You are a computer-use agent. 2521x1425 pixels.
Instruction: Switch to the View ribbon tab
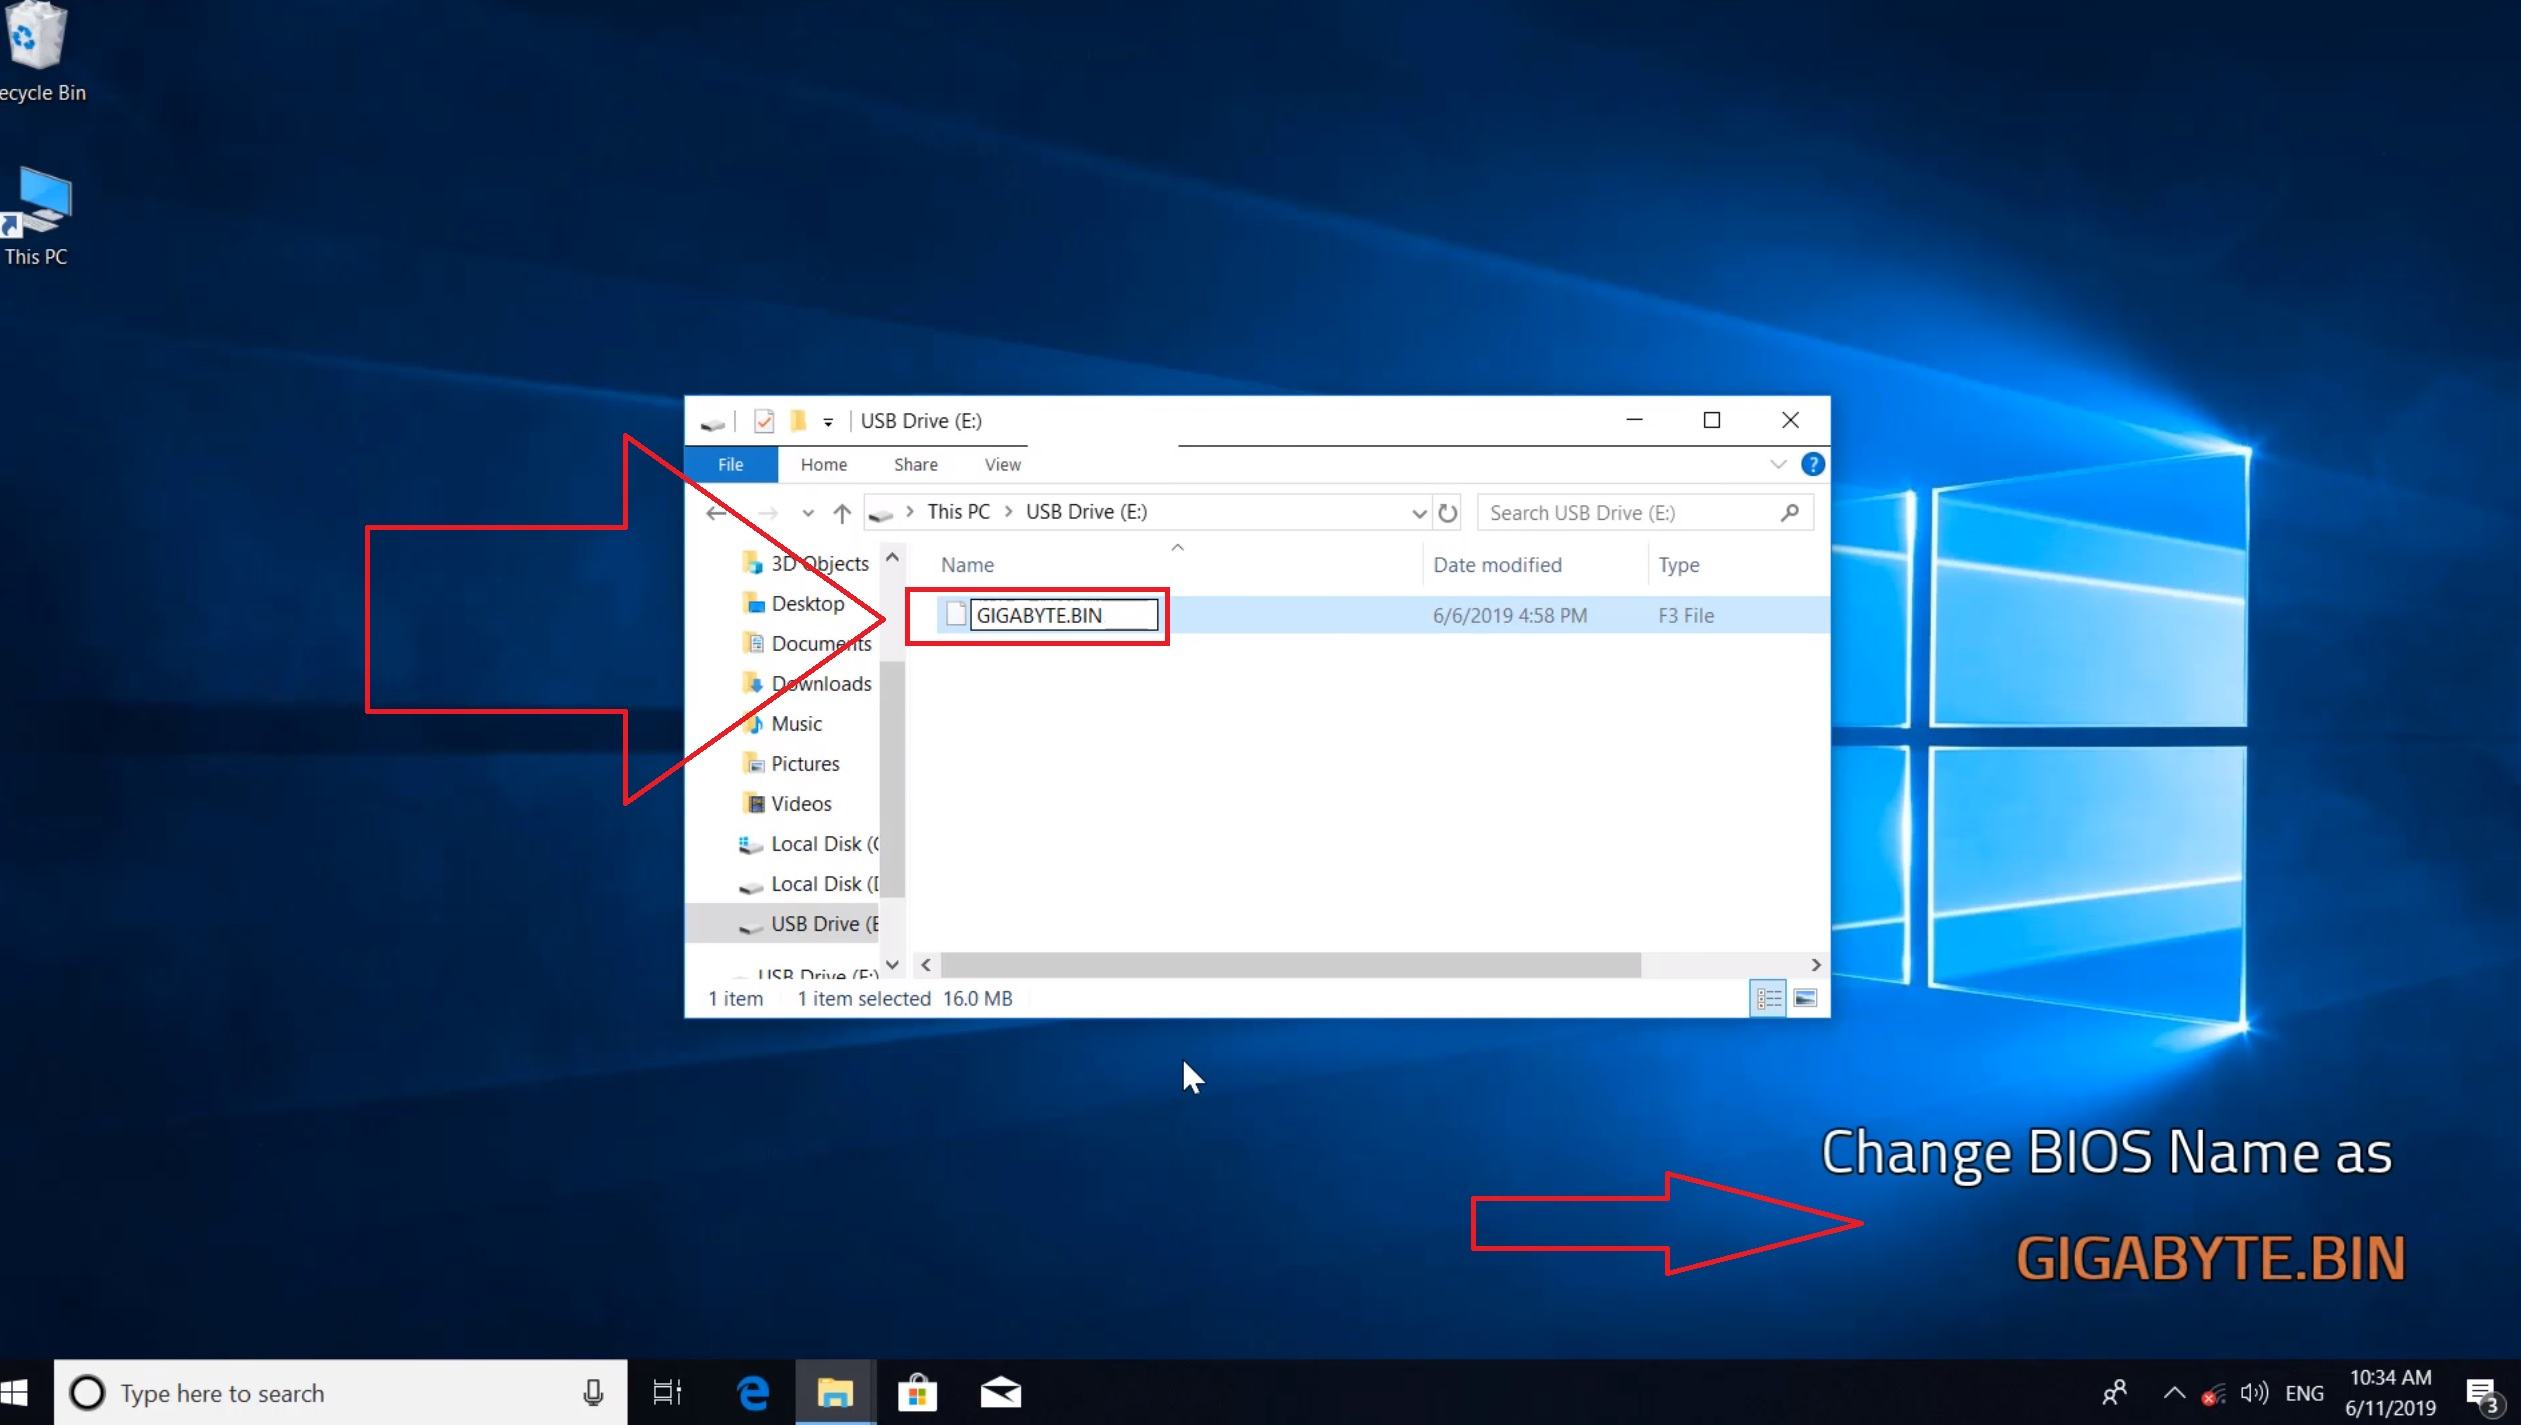(x=1002, y=464)
